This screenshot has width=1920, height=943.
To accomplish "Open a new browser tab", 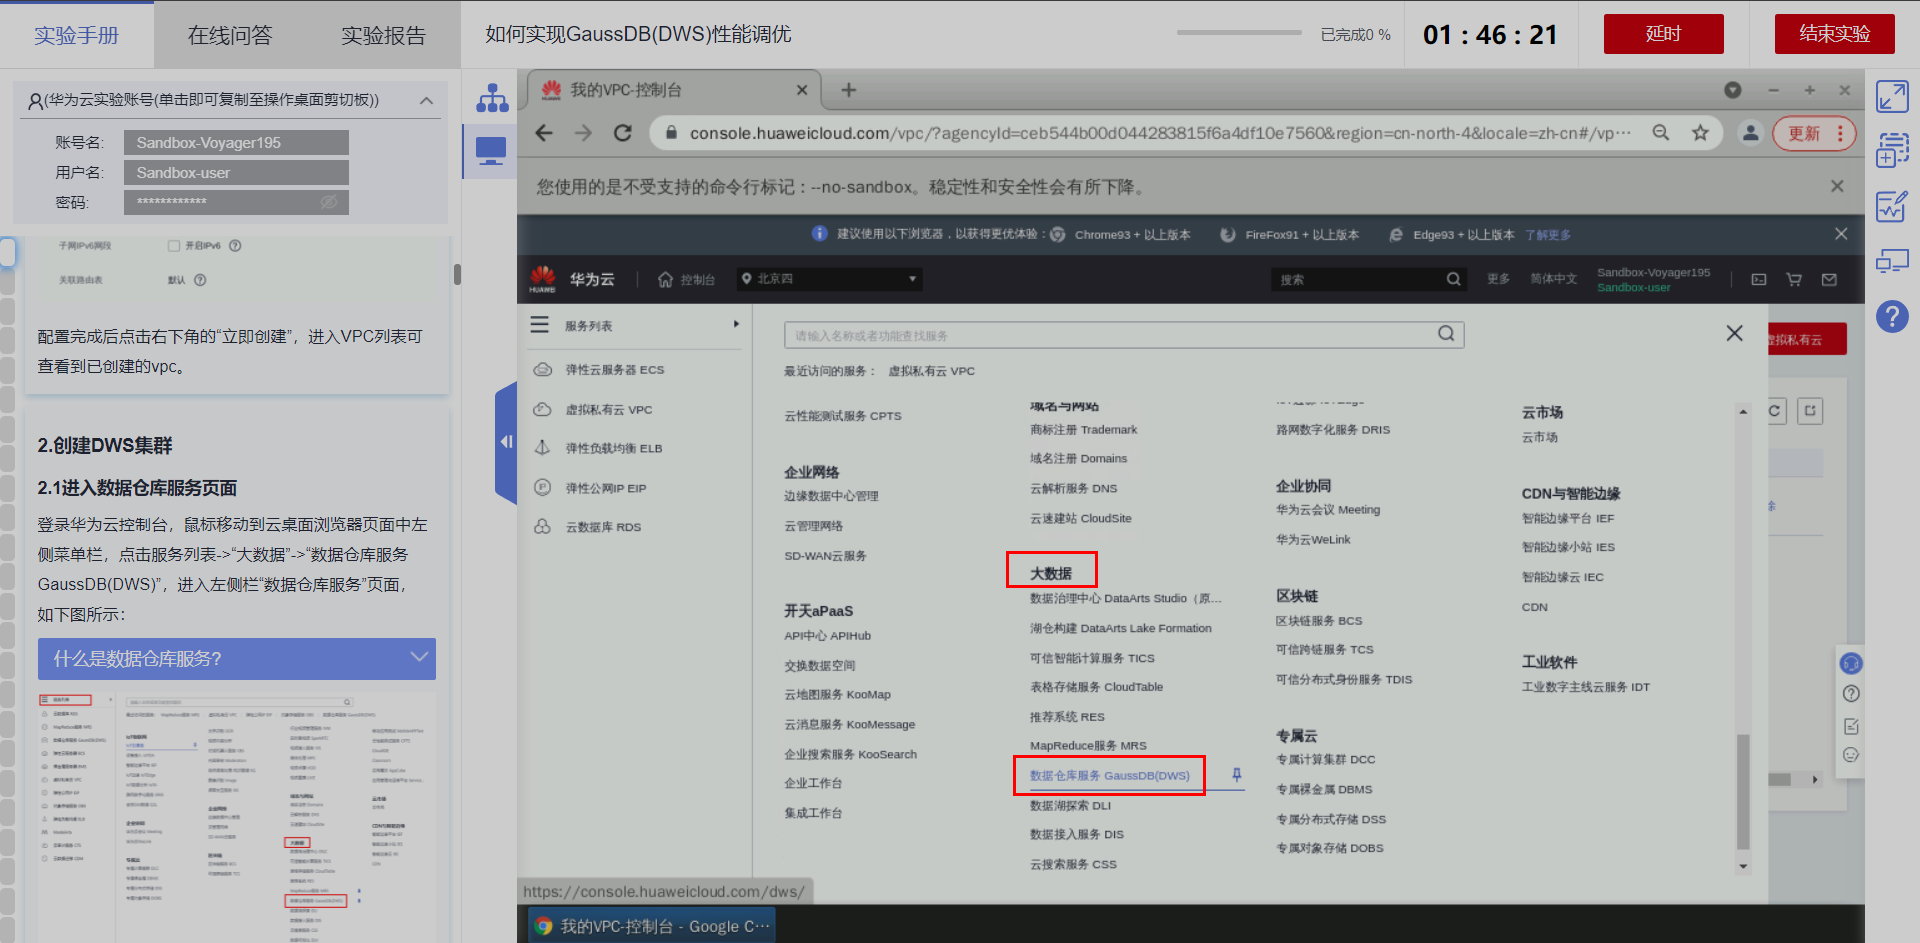I will pyautogui.click(x=849, y=90).
